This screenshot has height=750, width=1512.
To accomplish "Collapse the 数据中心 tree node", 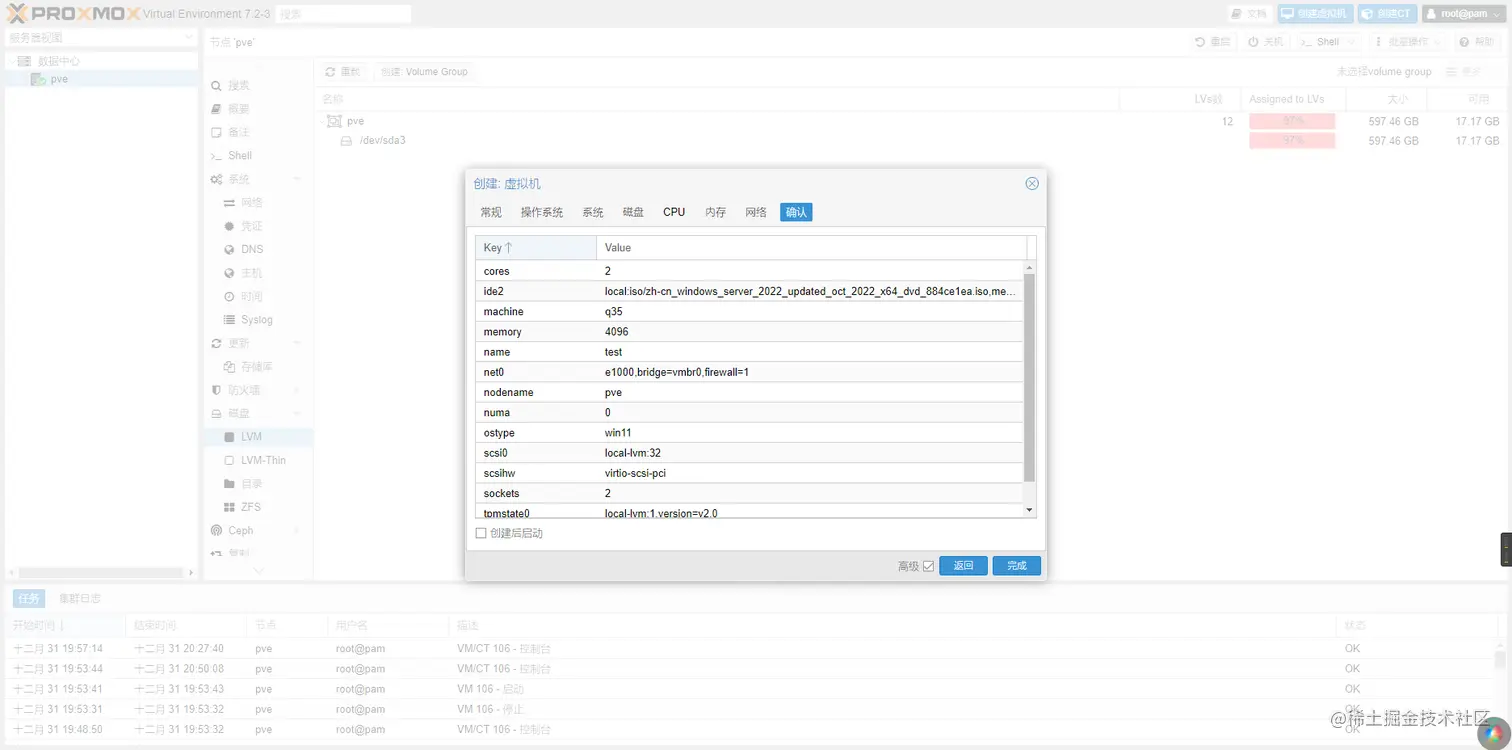I will (x=11, y=61).
